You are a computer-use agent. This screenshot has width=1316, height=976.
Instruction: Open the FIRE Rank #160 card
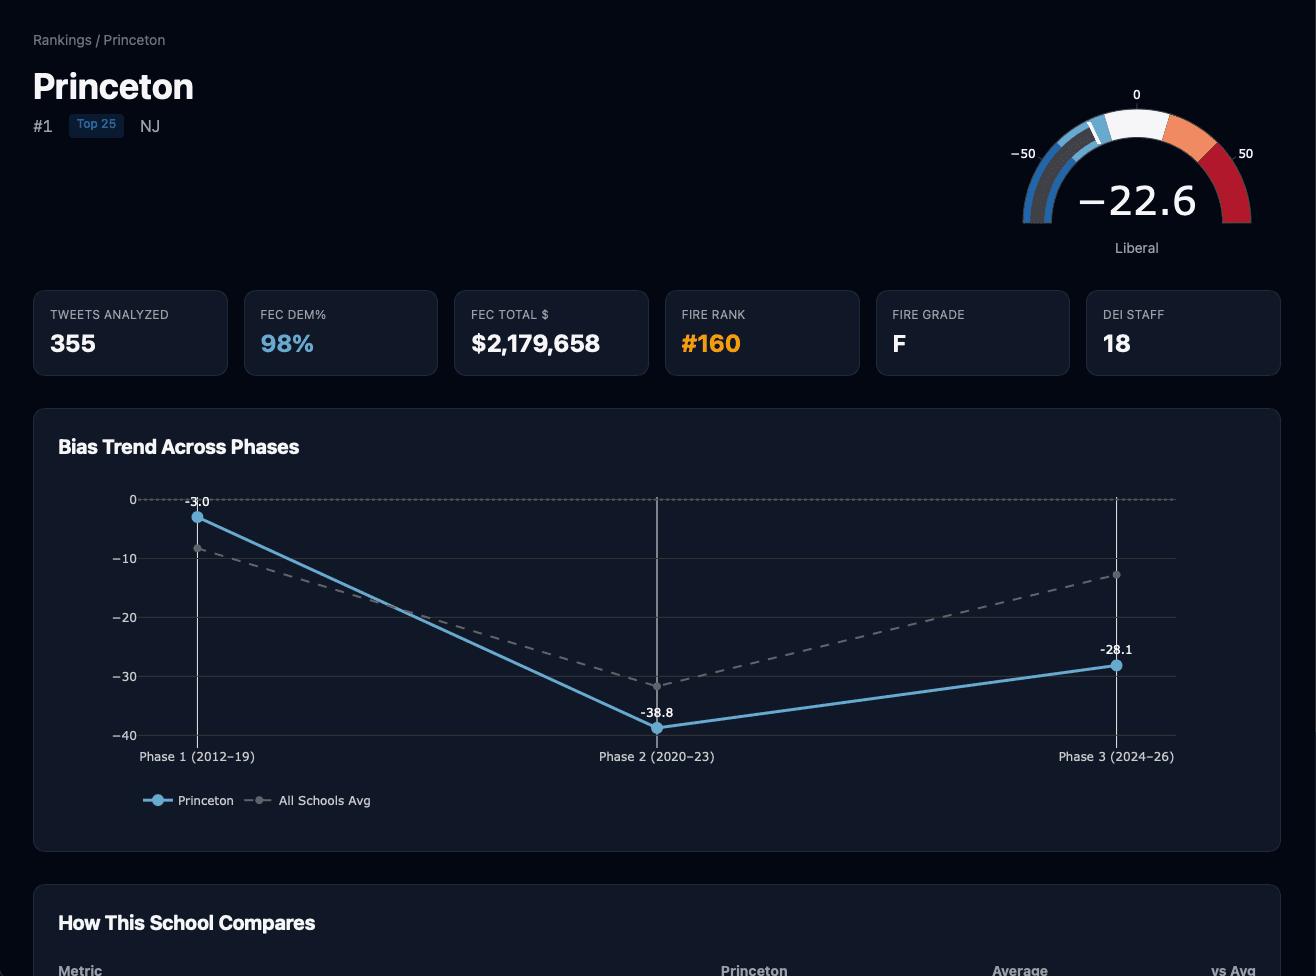(761, 333)
